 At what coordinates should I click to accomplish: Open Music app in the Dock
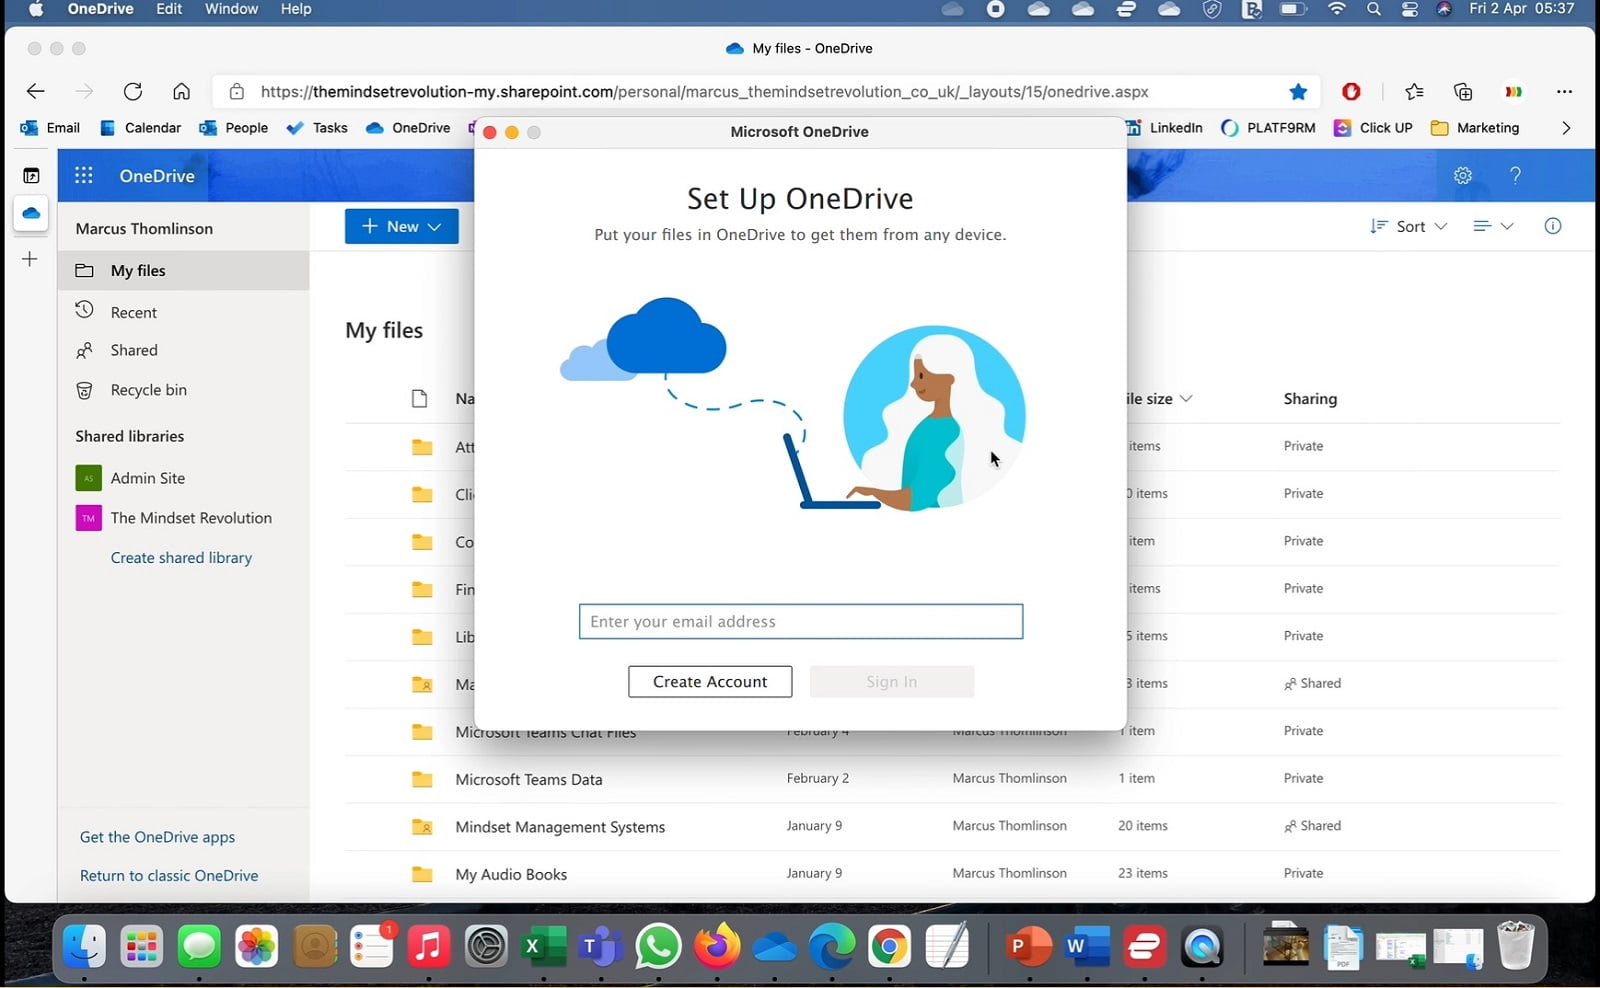click(x=429, y=946)
